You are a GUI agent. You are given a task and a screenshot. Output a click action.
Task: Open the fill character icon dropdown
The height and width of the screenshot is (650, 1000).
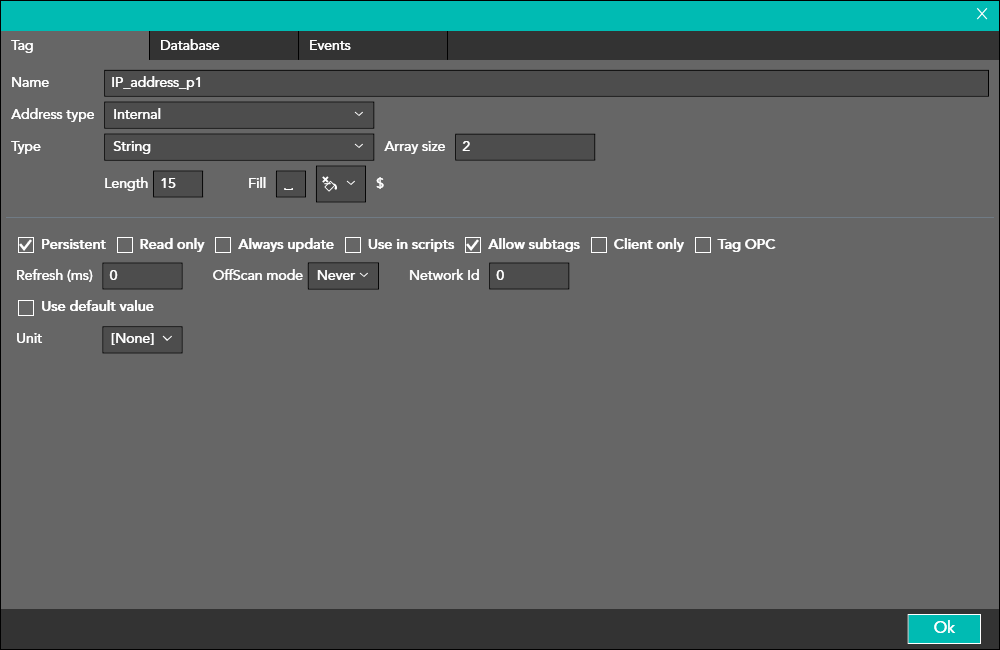coord(340,184)
